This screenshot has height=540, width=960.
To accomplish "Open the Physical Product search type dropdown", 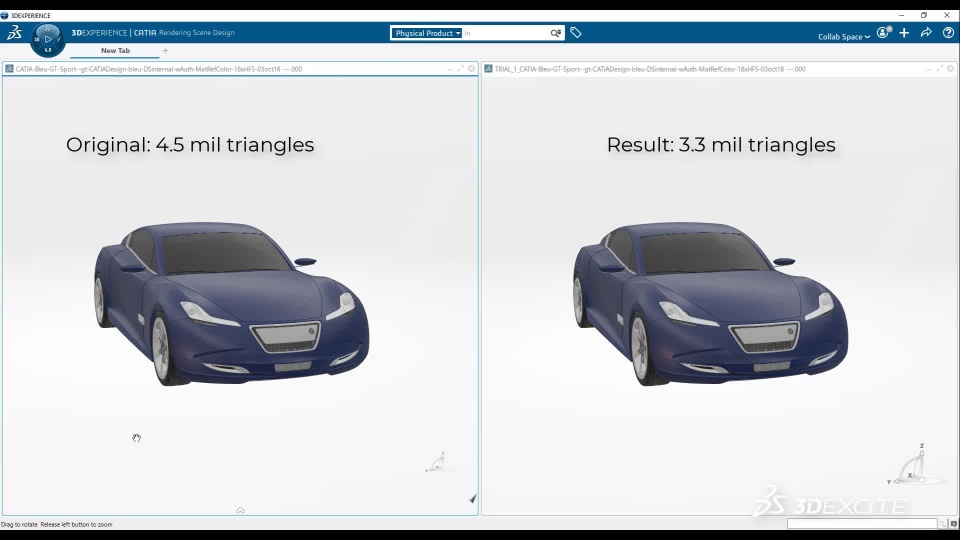I will 427,33.
